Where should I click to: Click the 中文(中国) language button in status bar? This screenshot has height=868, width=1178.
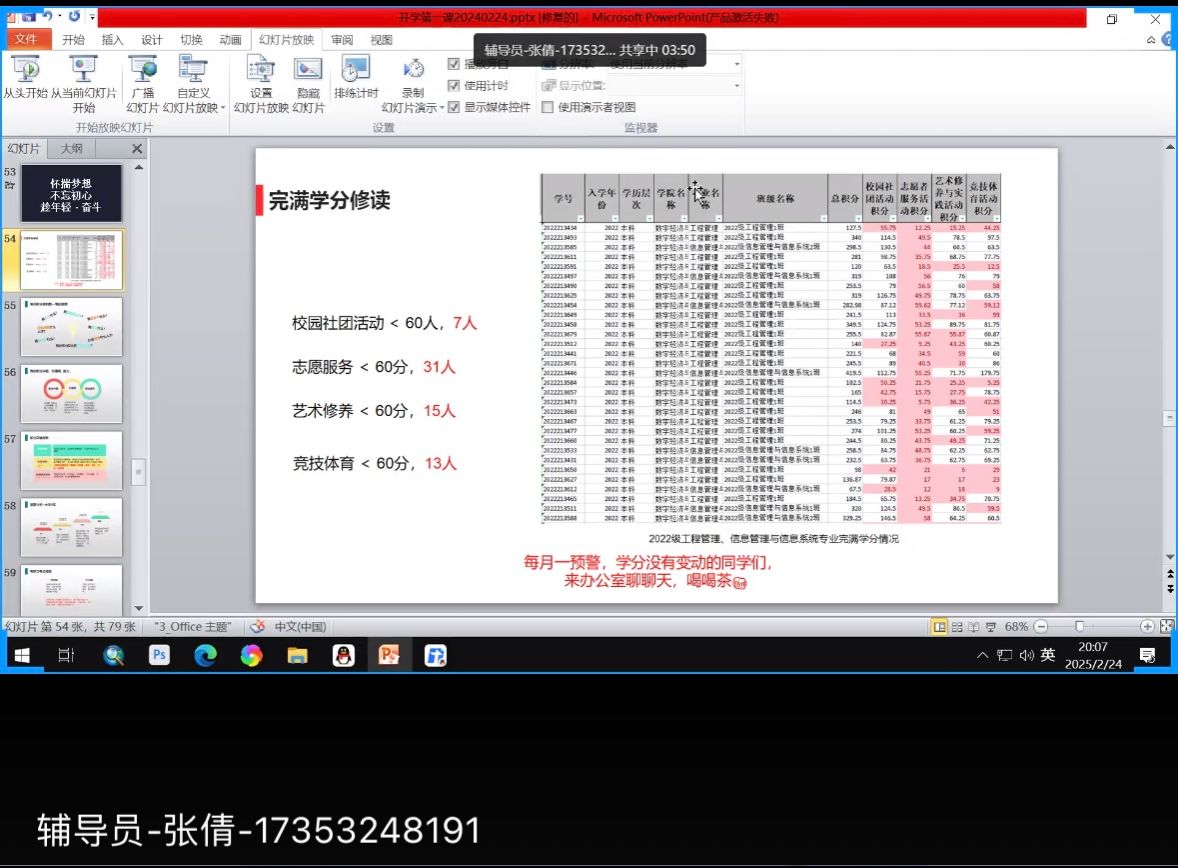click(x=300, y=627)
